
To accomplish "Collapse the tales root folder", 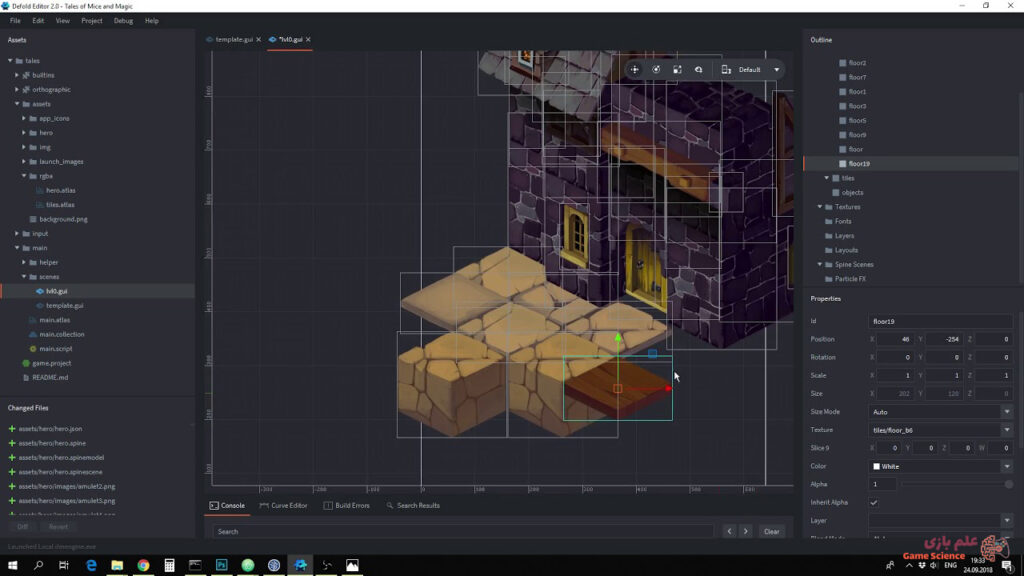I will coord(10,61).
